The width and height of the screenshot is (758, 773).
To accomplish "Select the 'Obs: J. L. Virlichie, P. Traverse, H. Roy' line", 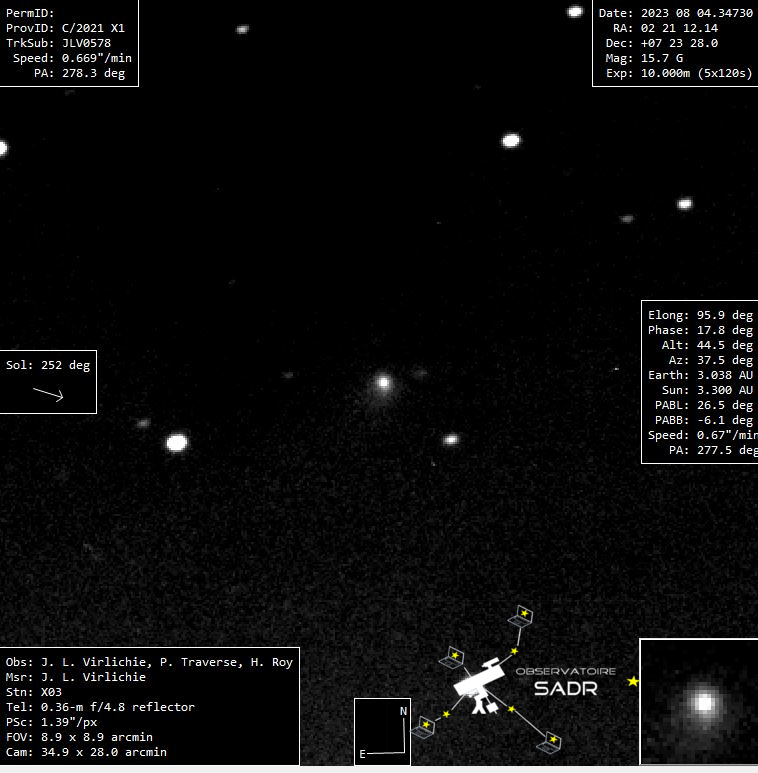I will coord(149,662).
